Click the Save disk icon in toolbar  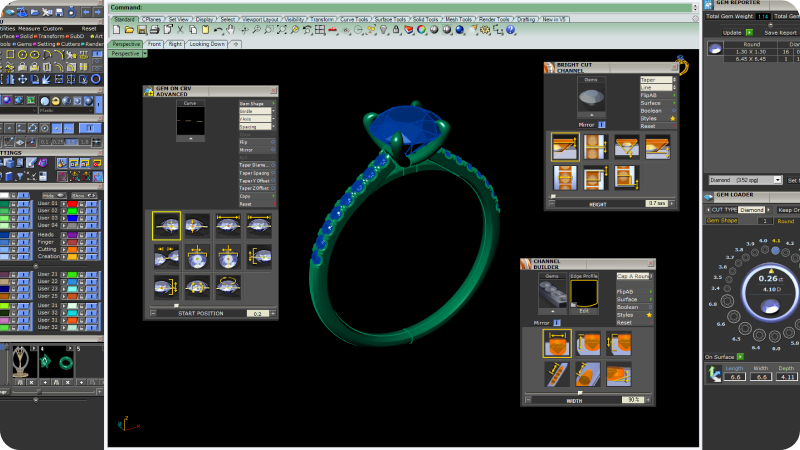(142, 30)
